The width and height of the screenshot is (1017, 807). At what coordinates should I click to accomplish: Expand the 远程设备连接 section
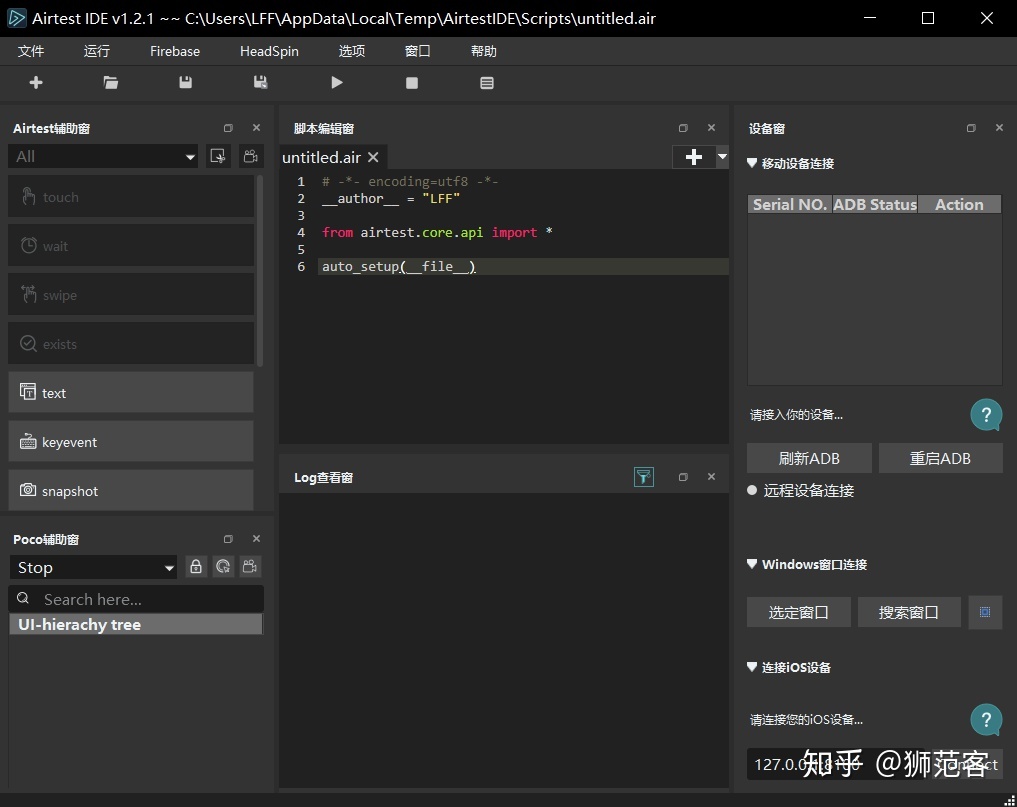click(752, 490)
